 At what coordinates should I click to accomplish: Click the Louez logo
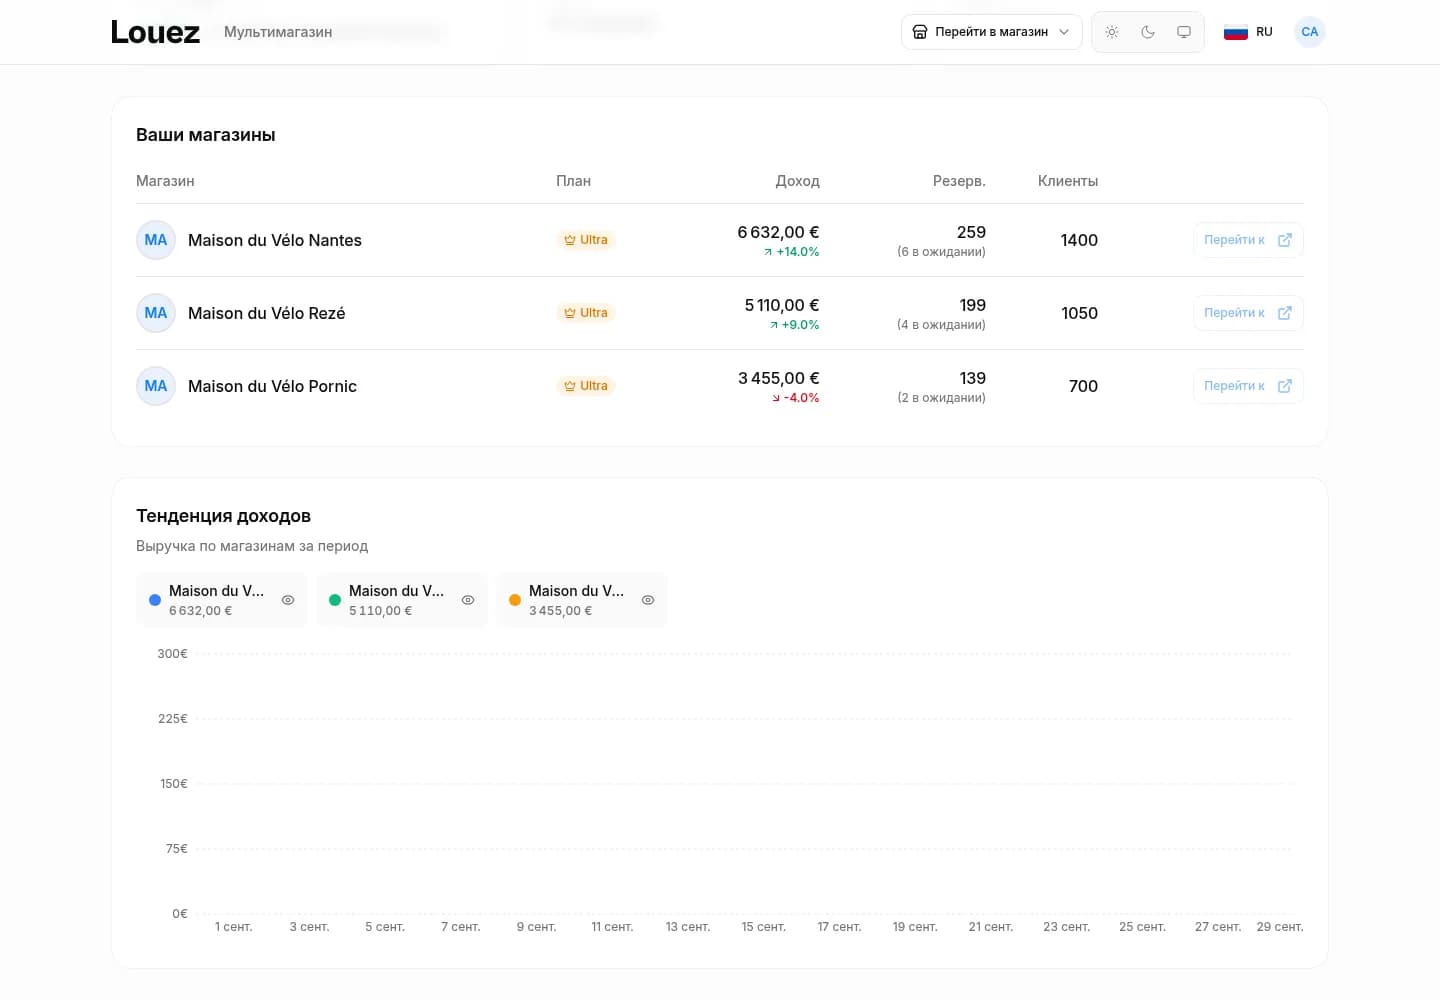[x=155, y=32]
